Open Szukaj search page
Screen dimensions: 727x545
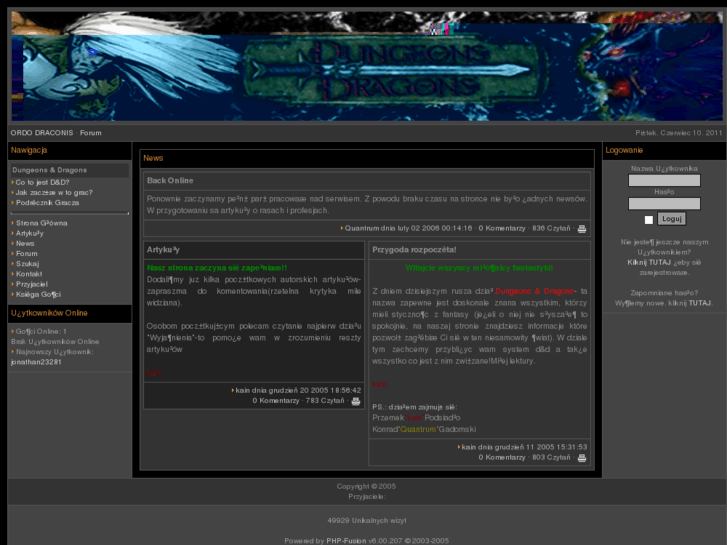tap(27, 264)
